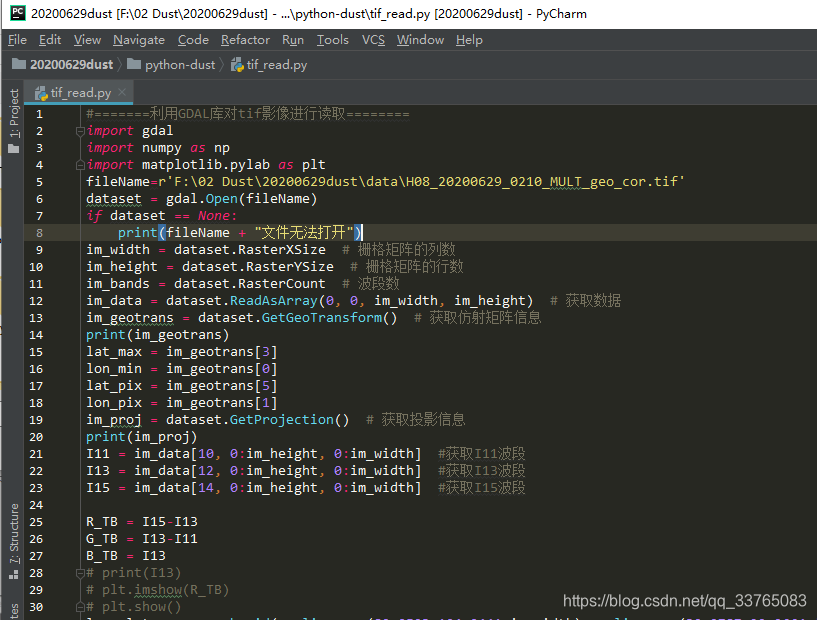
Task: Click the folder icon beside 20200629dust breadcrumb
Action: click(17, 63)
